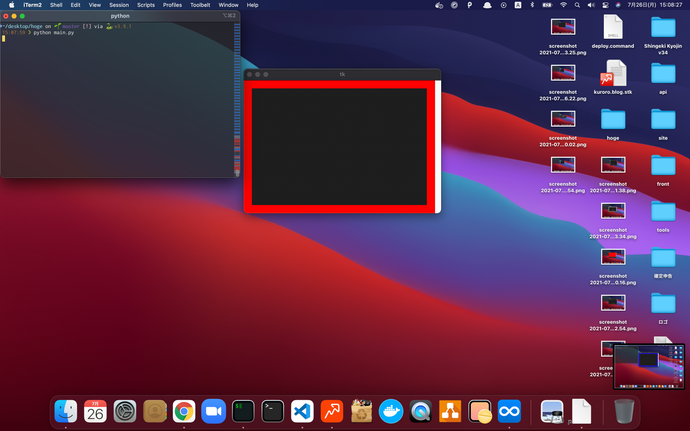
Task: Select the site folder on desktop
Action: click(663, 124)
